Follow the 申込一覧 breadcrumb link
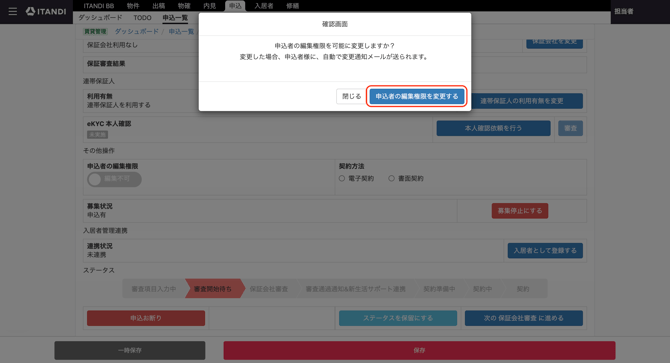The image size is (670, 363). pyautogui.click(x=181, y=32)
